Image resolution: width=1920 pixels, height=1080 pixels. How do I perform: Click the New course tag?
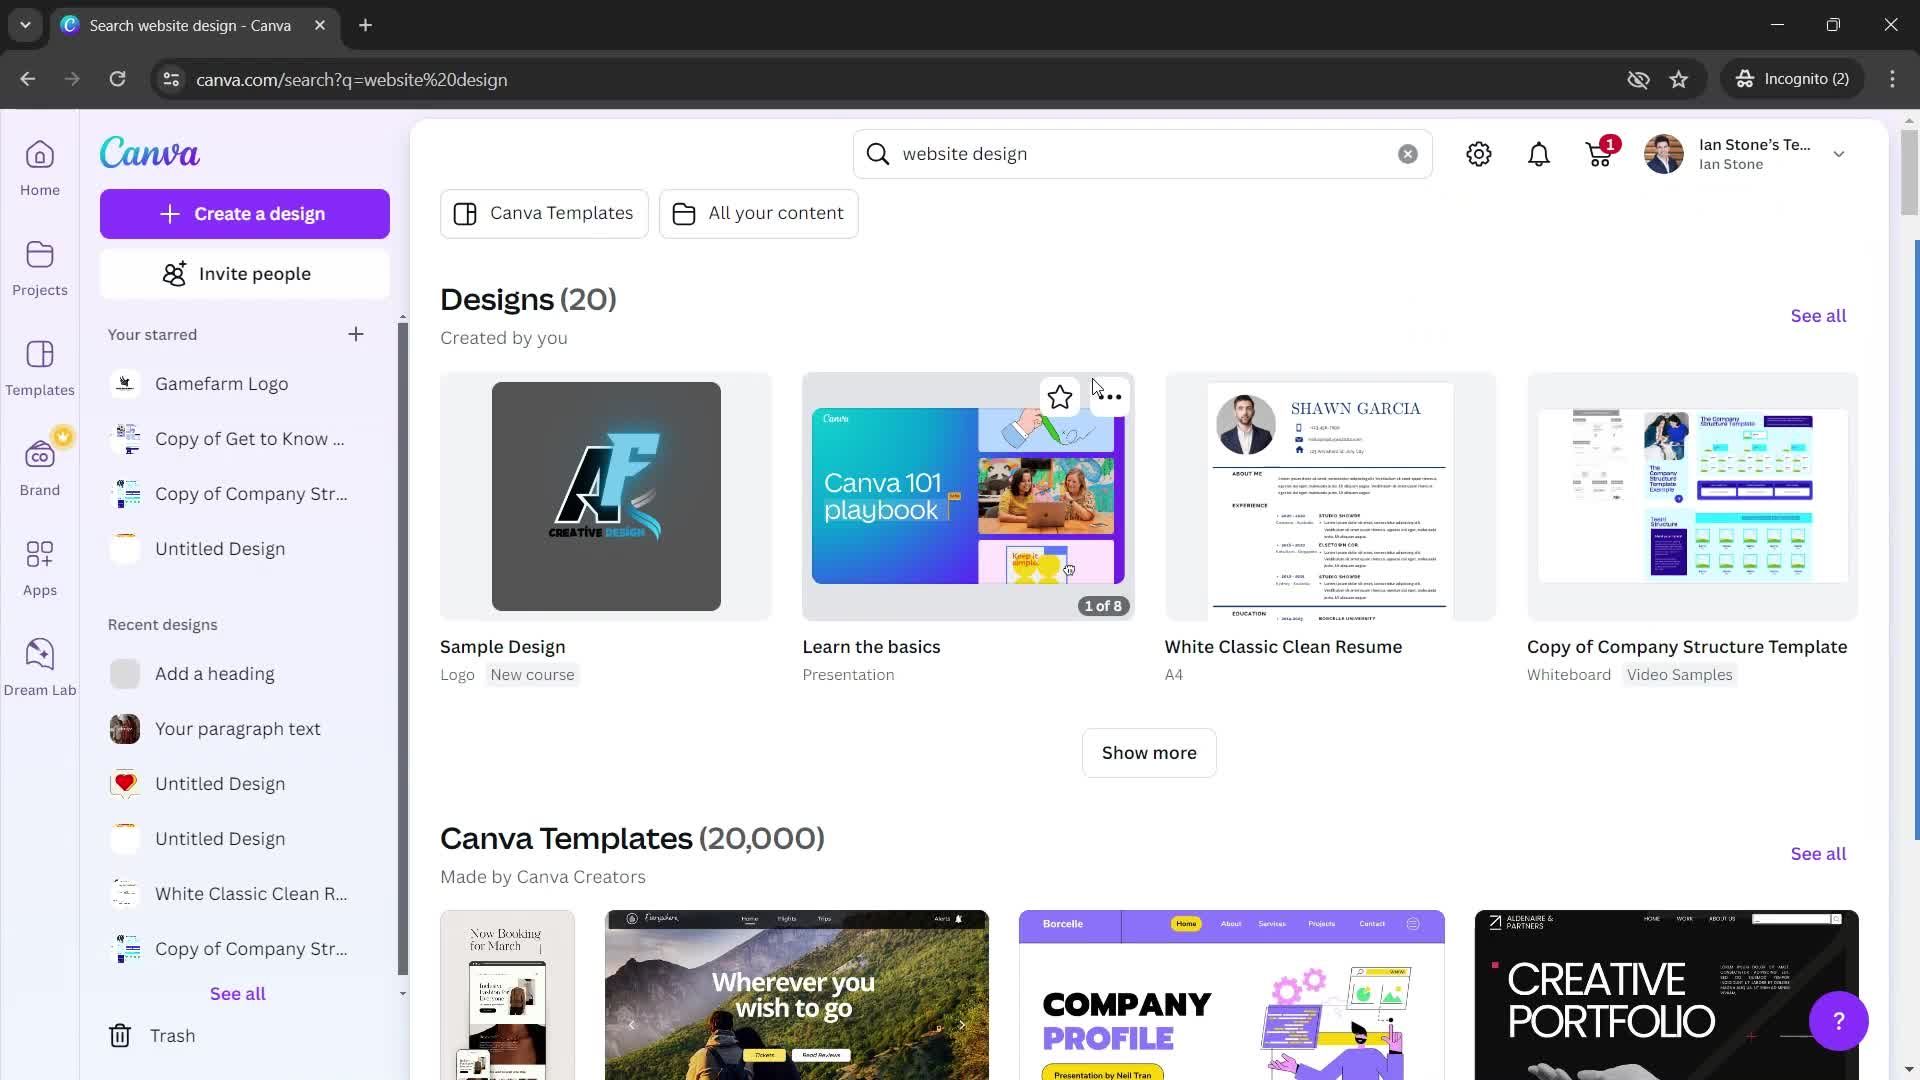[x=532, y=675]
